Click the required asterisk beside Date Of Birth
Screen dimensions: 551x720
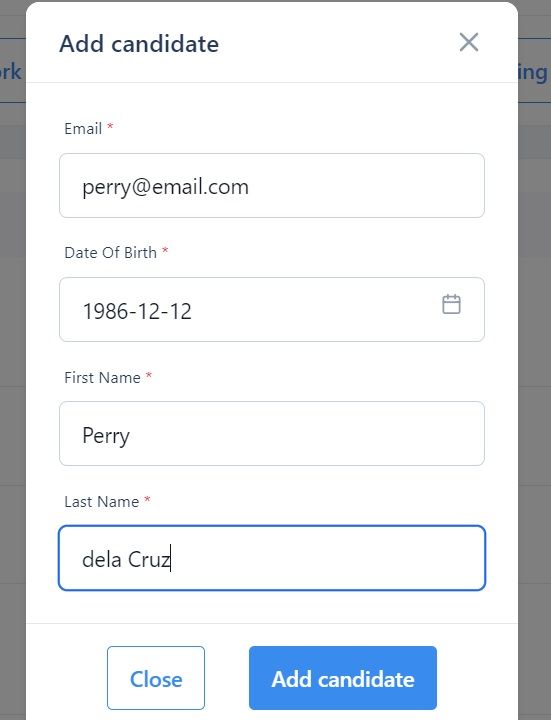165,250
